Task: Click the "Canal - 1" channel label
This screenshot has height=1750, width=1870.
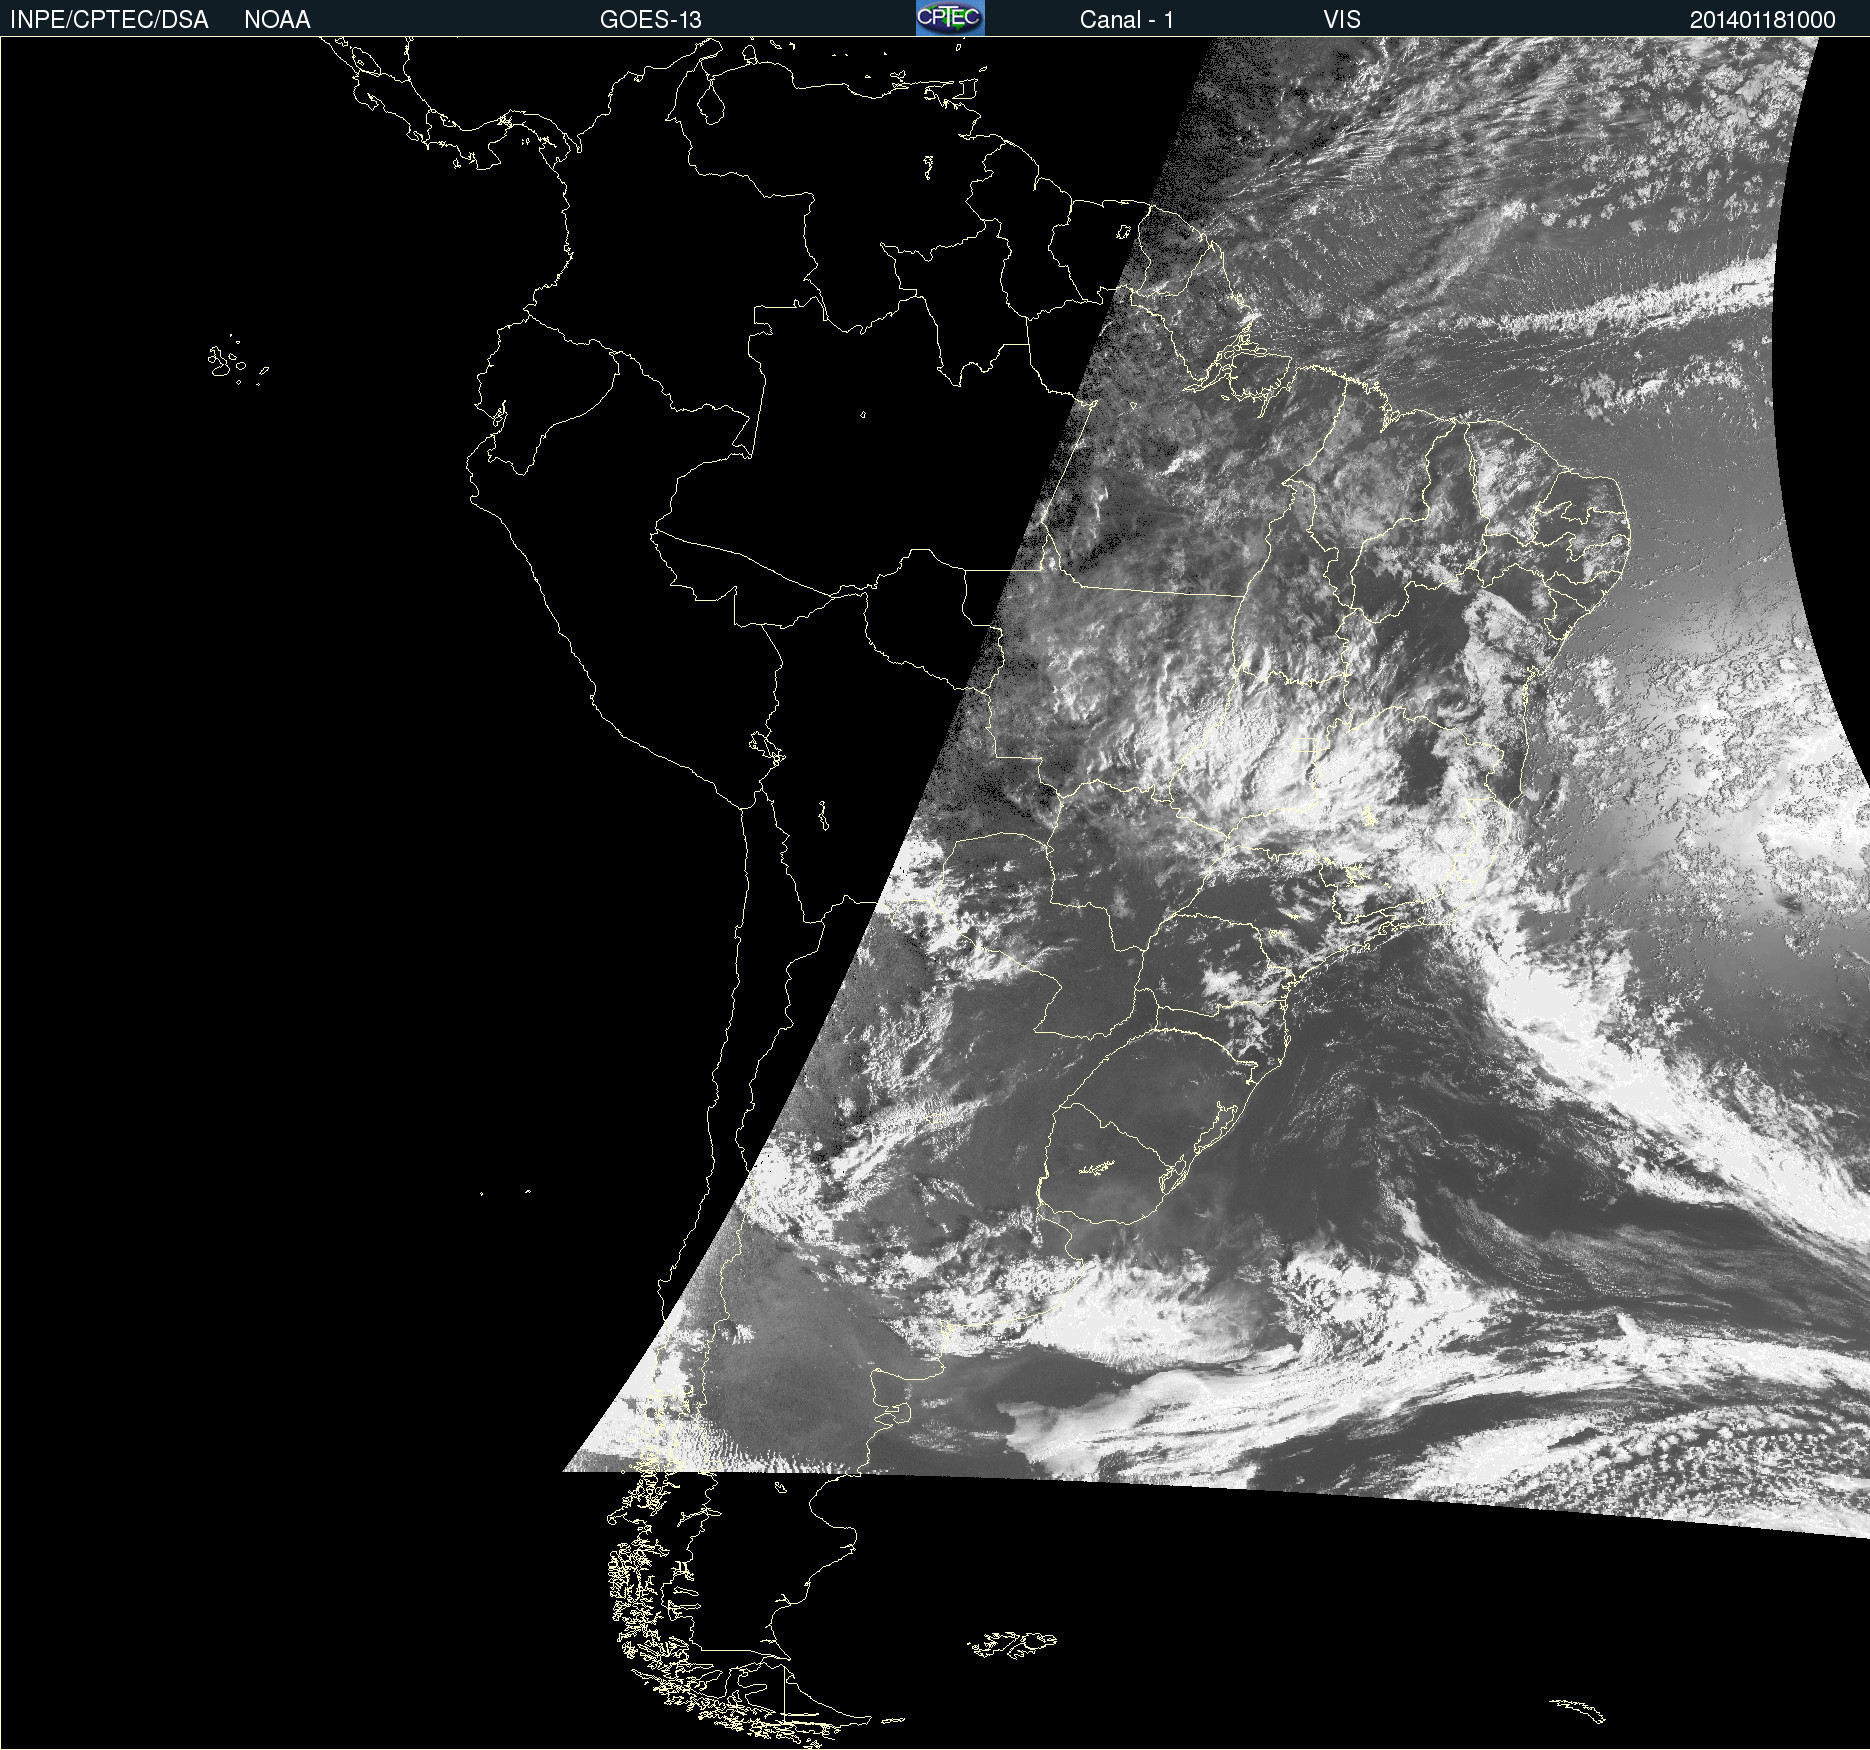Action: (x=1127, y=20)
